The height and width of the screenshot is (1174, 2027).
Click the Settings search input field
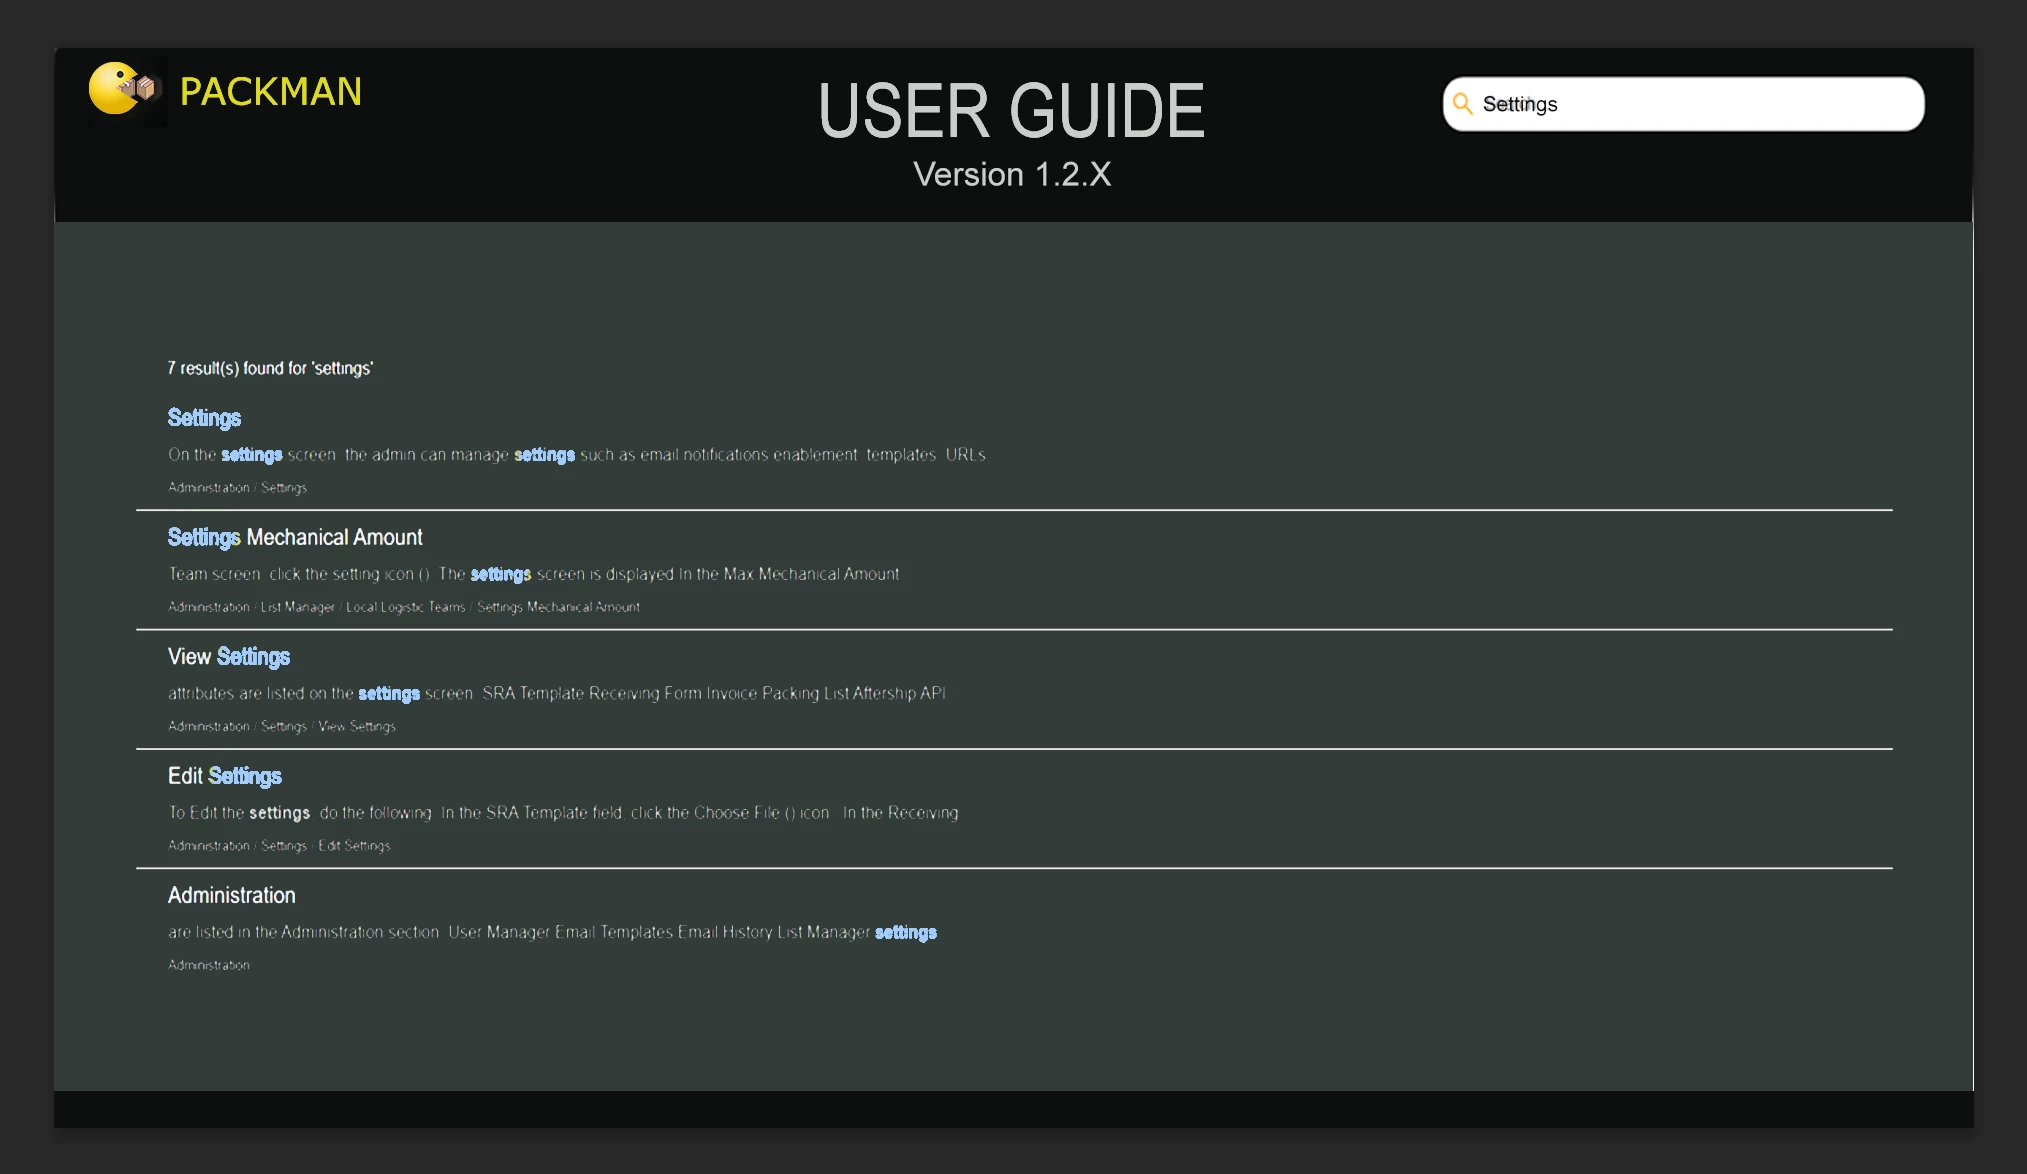pos(1690,104)
